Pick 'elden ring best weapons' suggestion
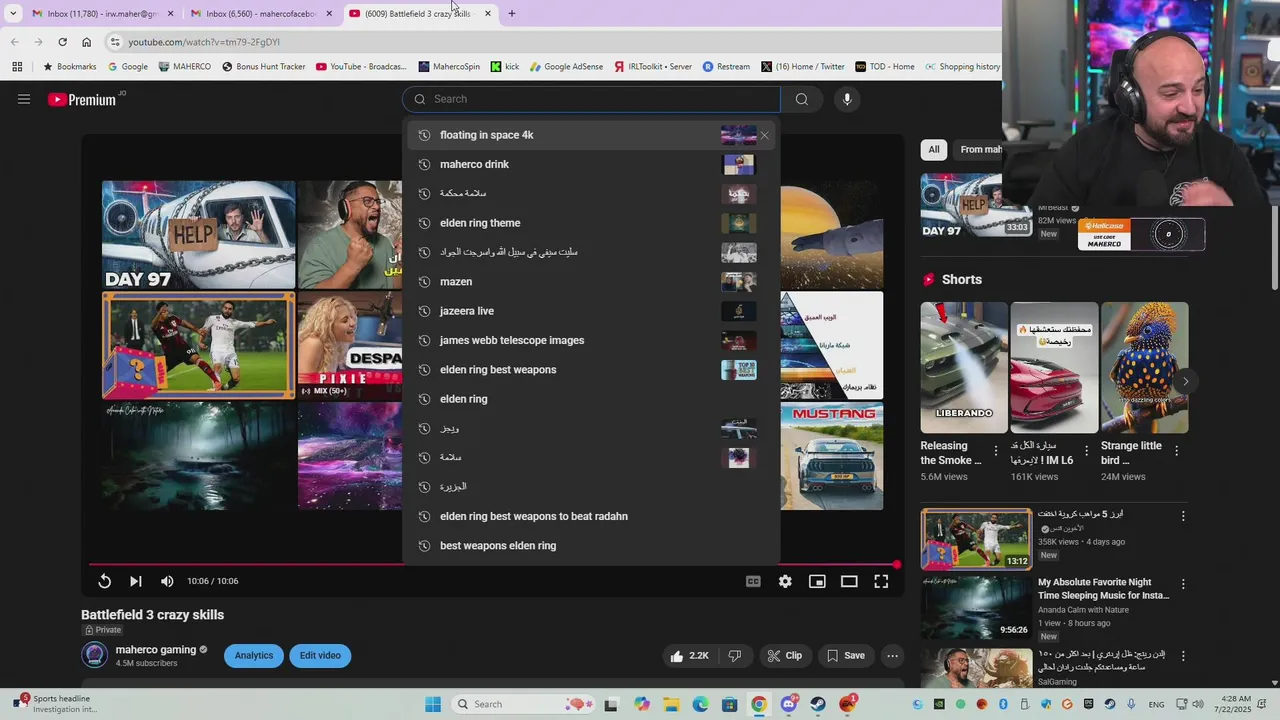The height and width of the screenshot is (720, 1280). coord(591,370)
